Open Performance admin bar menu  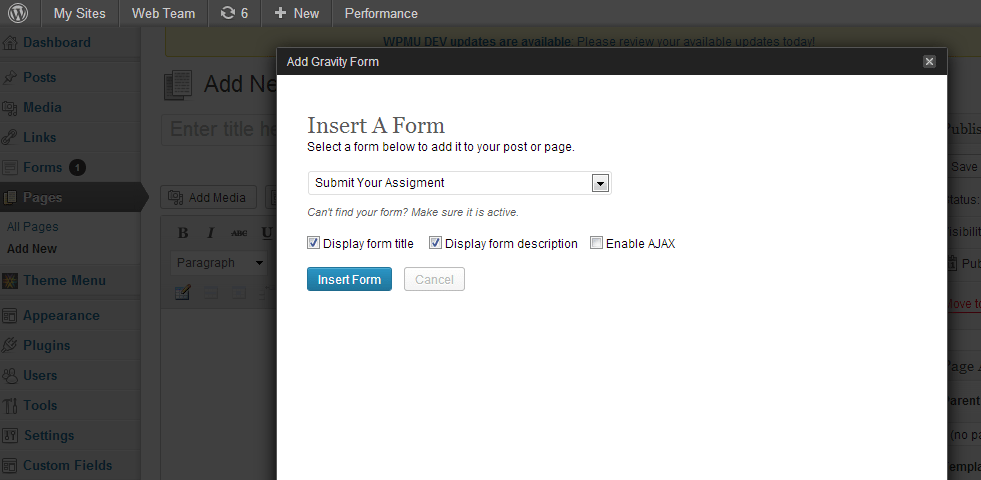(x=381, y=13)
